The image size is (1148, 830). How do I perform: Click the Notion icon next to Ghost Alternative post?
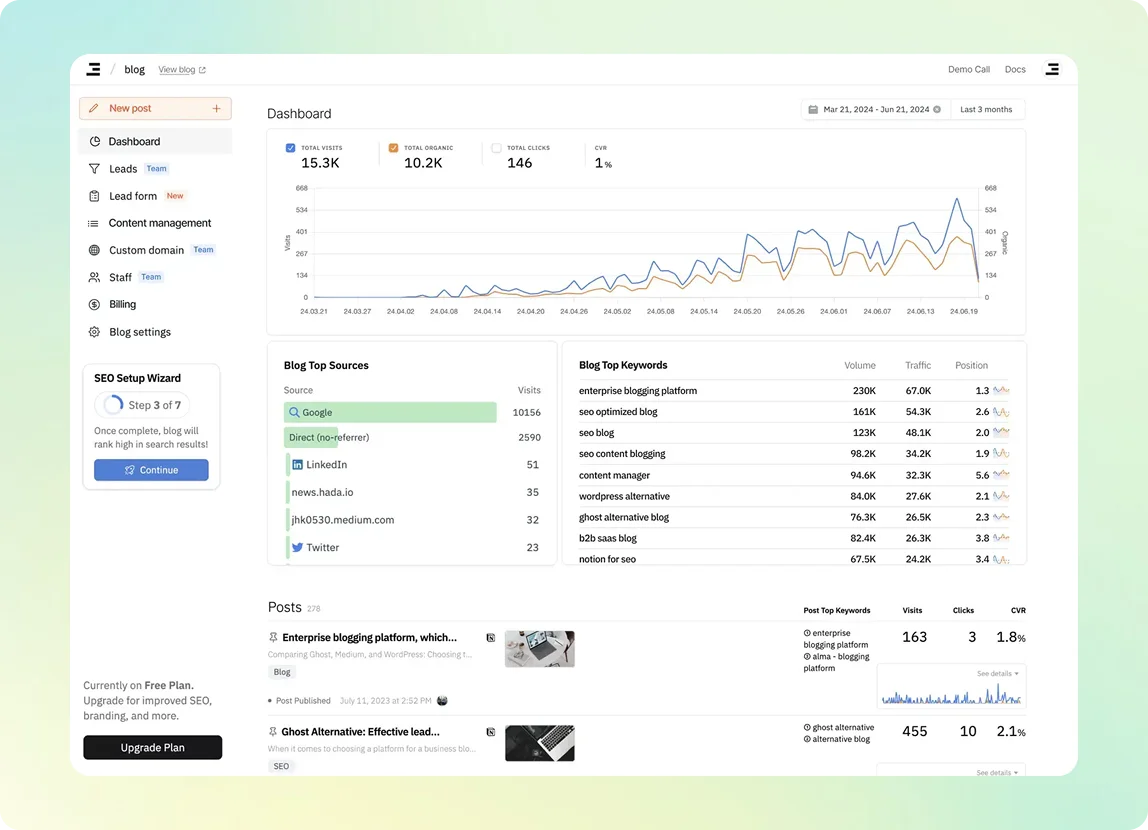click(x=490, y=732)
